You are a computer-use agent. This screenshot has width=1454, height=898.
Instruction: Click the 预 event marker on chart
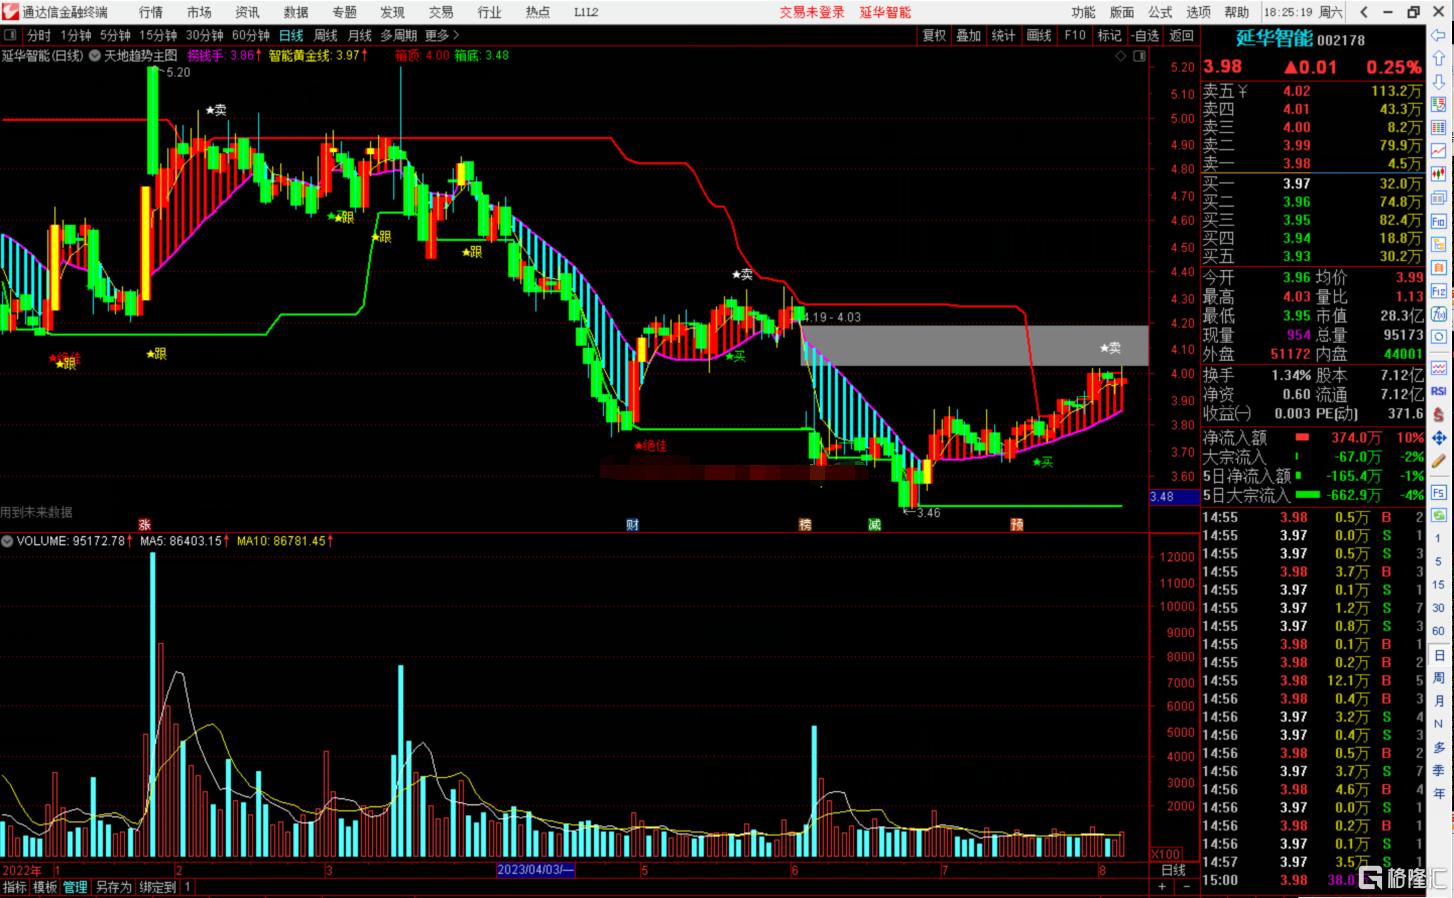point(1016,524)
